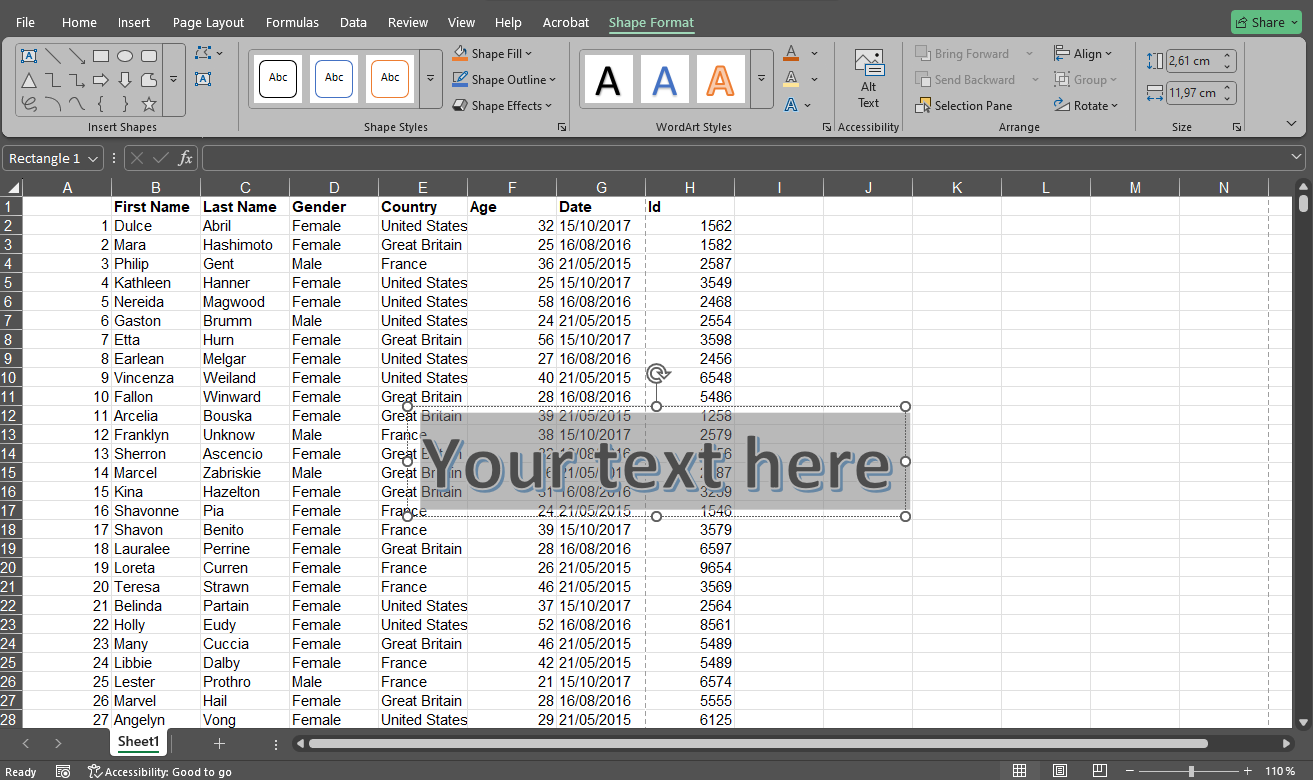The image size is (1313, 780).
Task: Open the Text Outline dropdown arrow
Action: (x=814, y=79)
